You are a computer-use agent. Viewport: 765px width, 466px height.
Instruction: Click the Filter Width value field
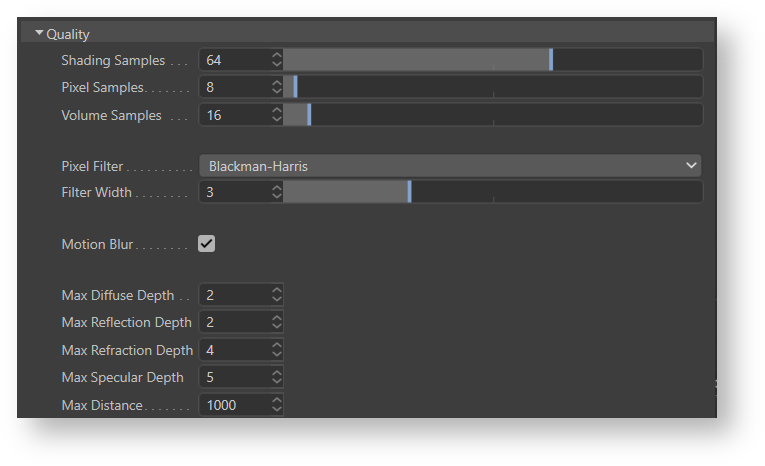click(x=235, y=192)
